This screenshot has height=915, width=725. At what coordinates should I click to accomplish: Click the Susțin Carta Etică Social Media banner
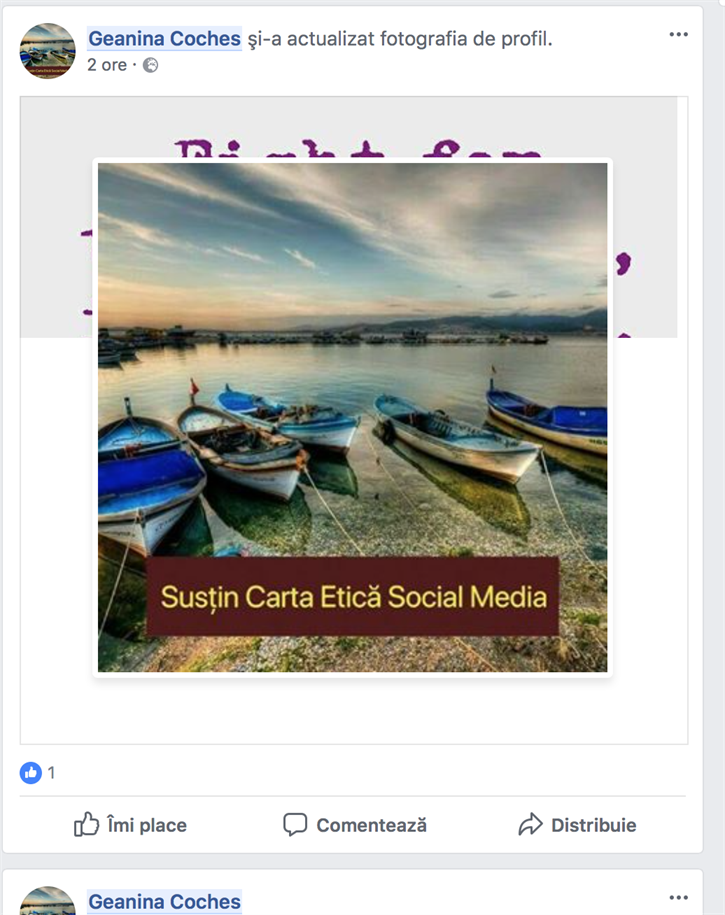pyautogui.click(x=353, y=596)
